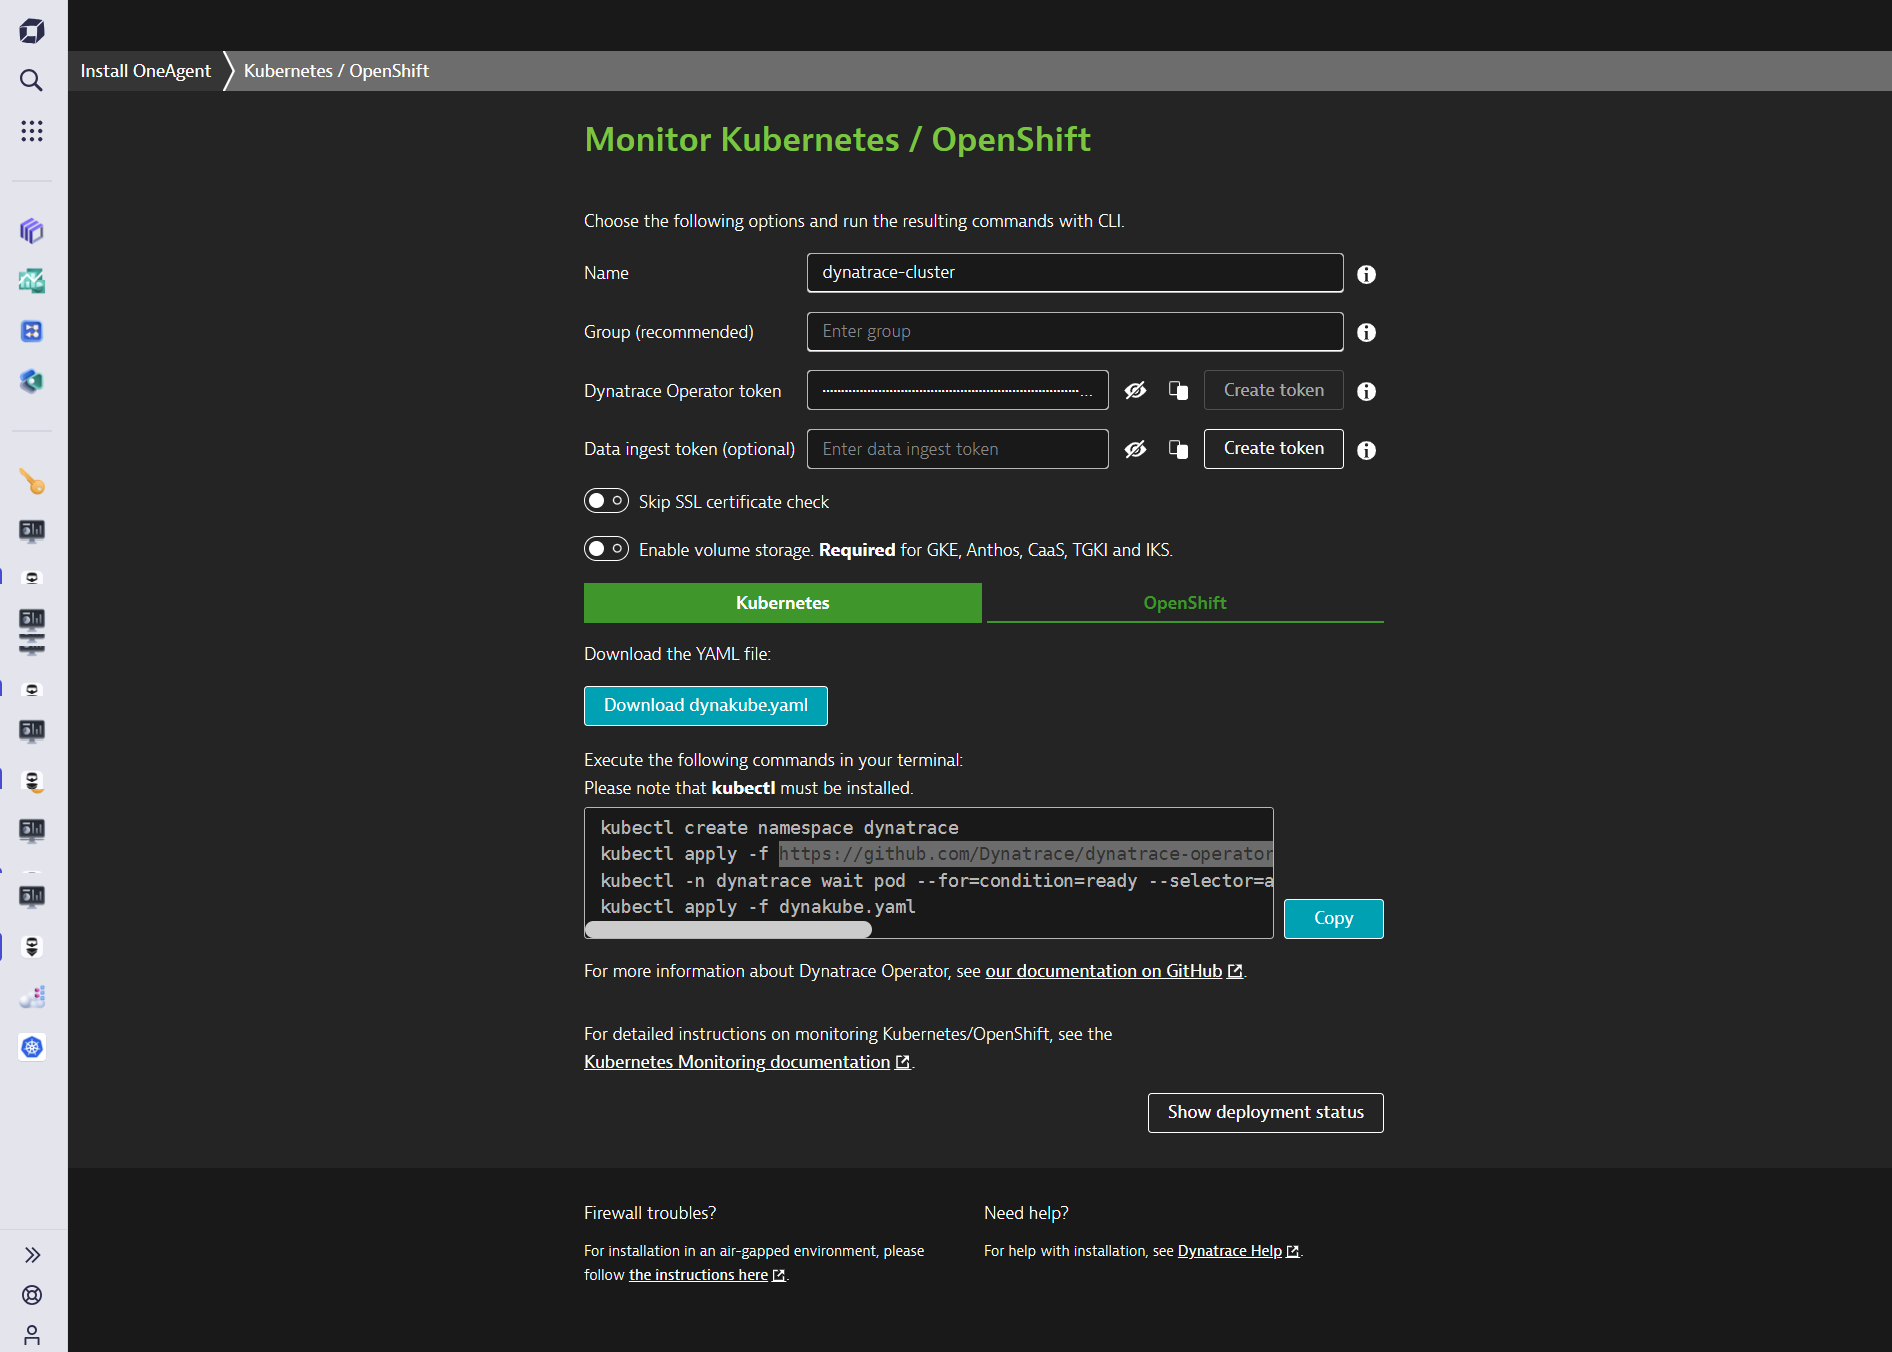1892x1352 pixels.
Task: Open the blue workflow nodes app
Action: pyautogui.click(x=32, y=331)
